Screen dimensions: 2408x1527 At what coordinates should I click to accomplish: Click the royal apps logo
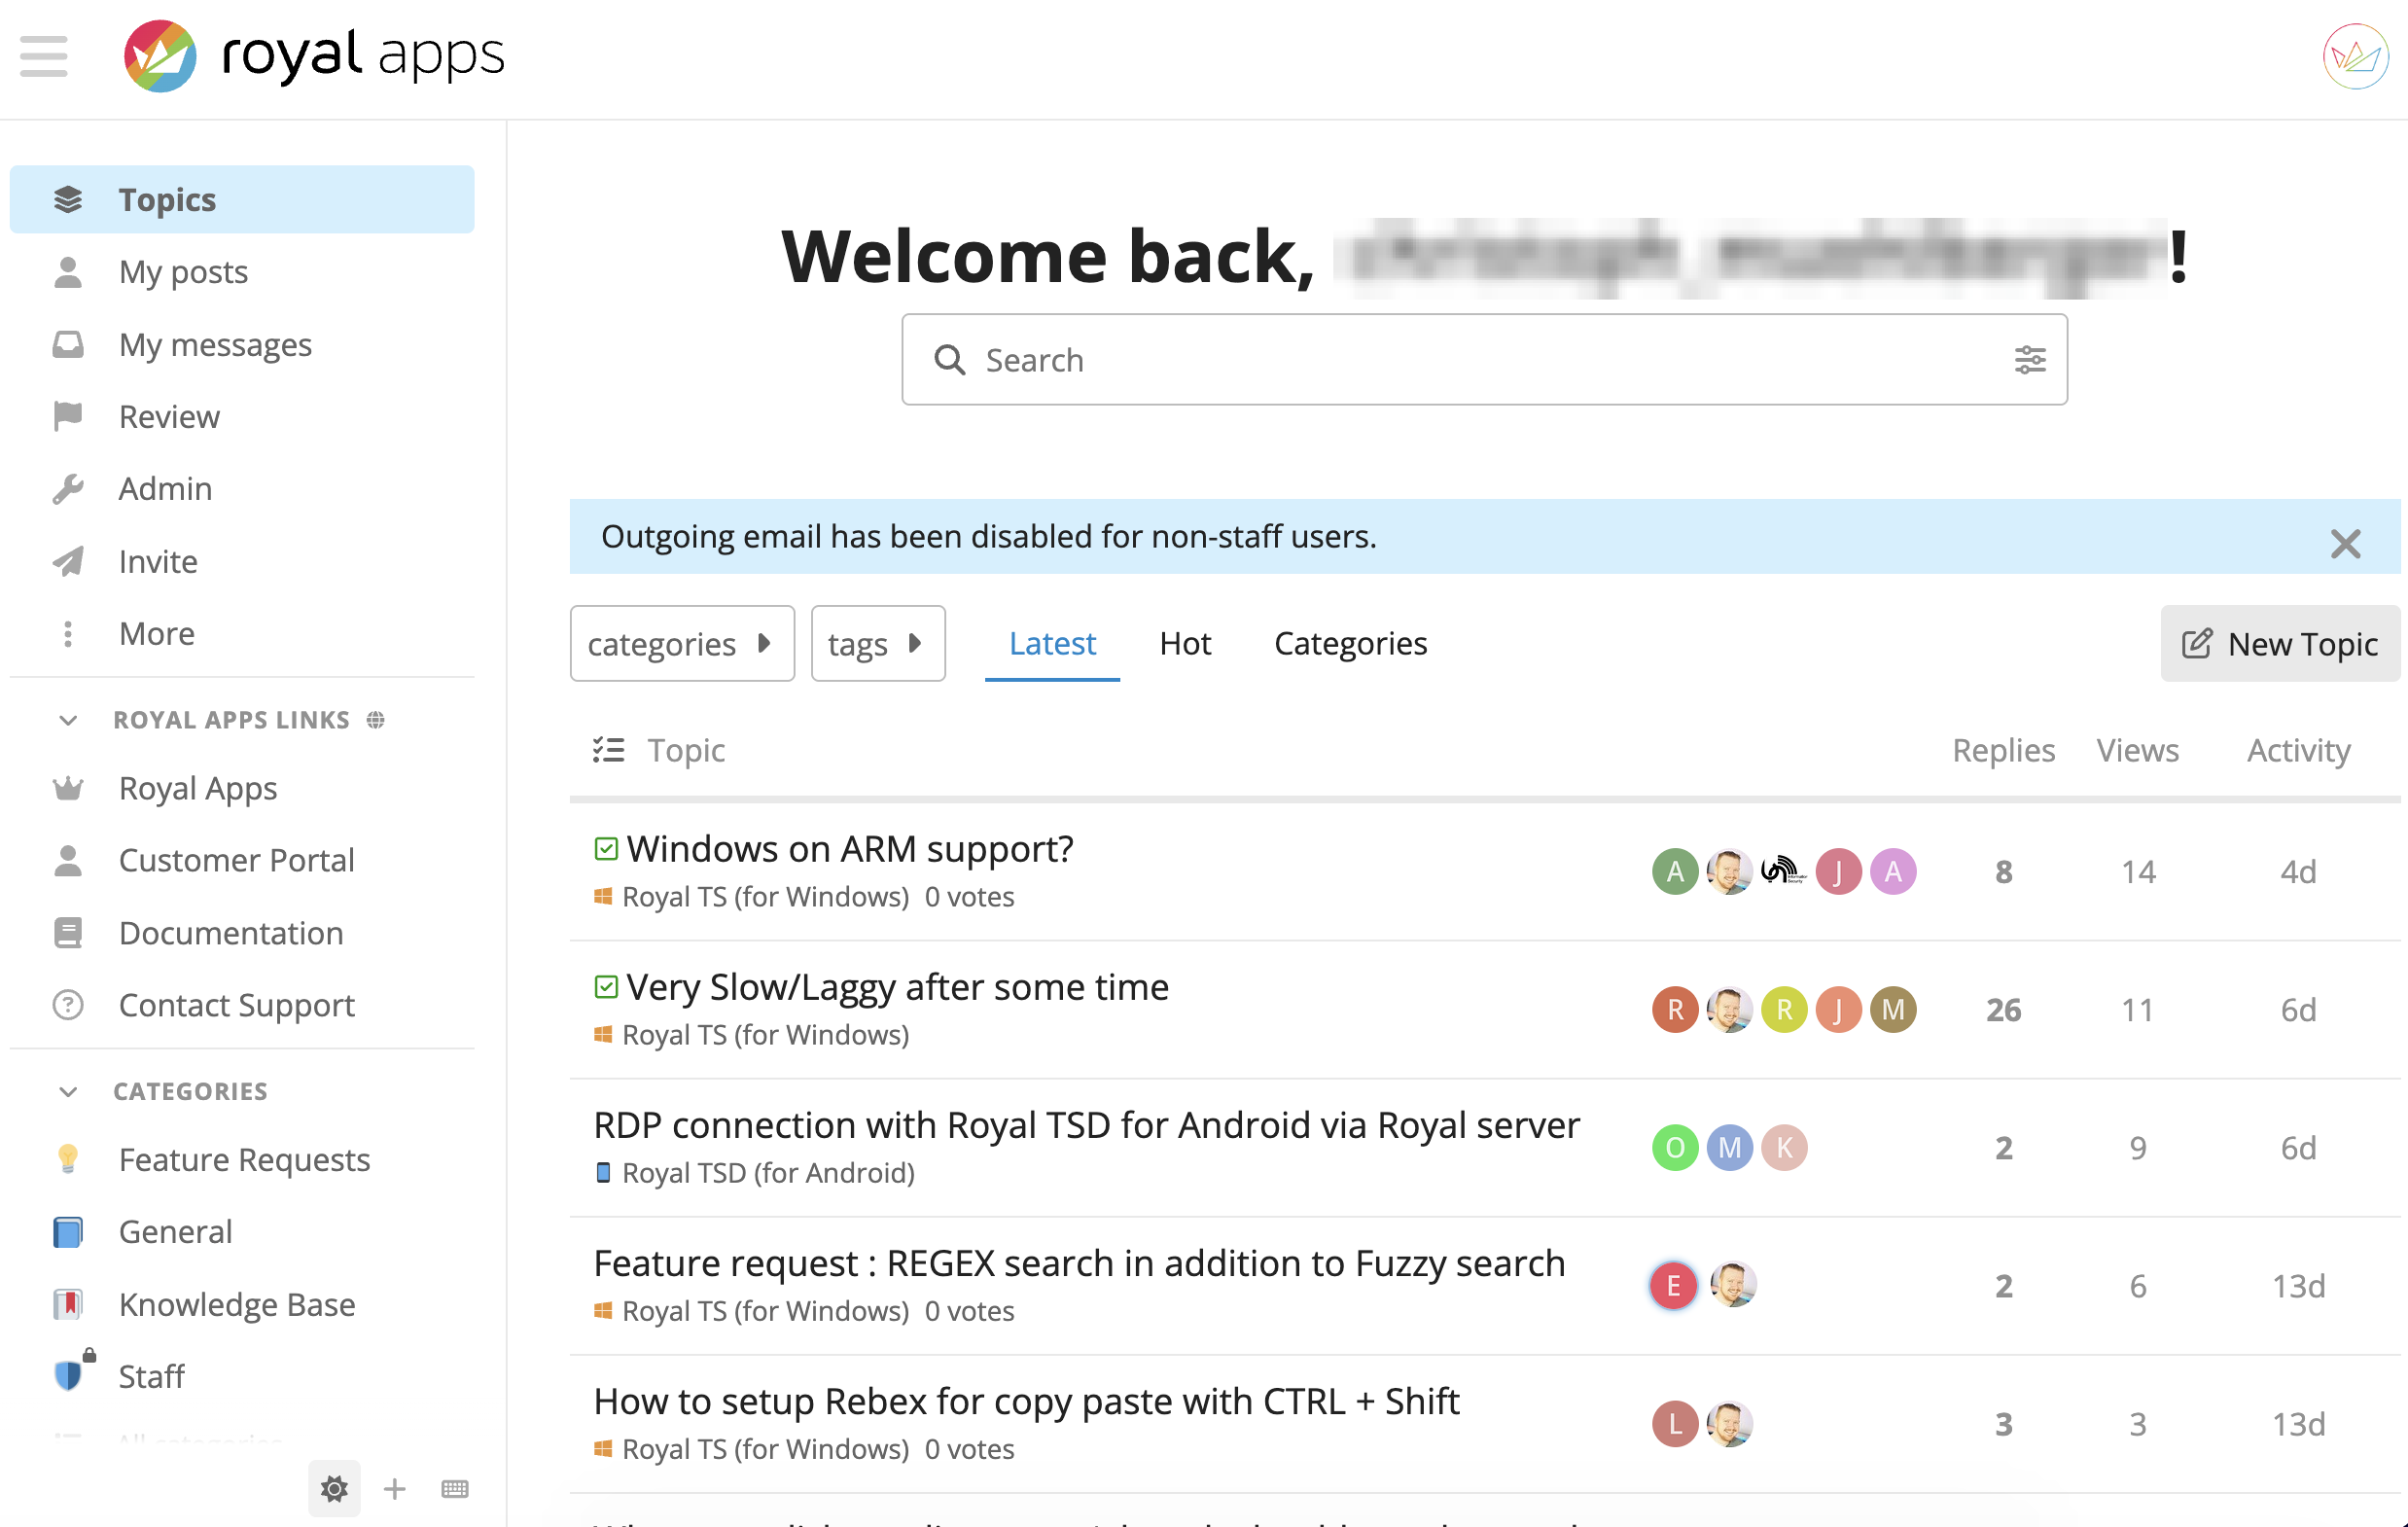coord(314,56)
